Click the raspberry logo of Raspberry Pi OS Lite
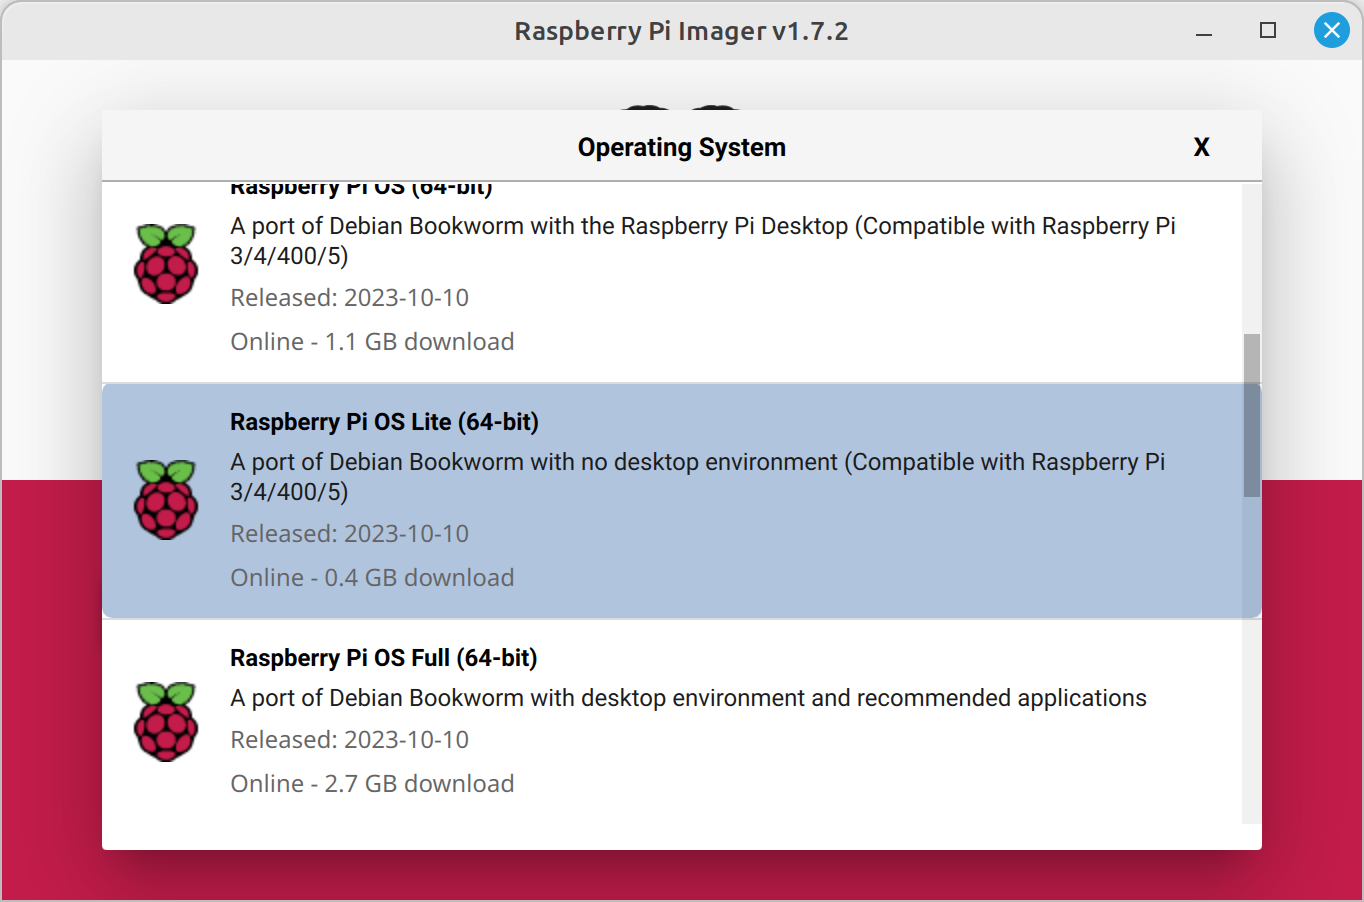This screenshot has height=902, width=1364. tap(166, 500)
